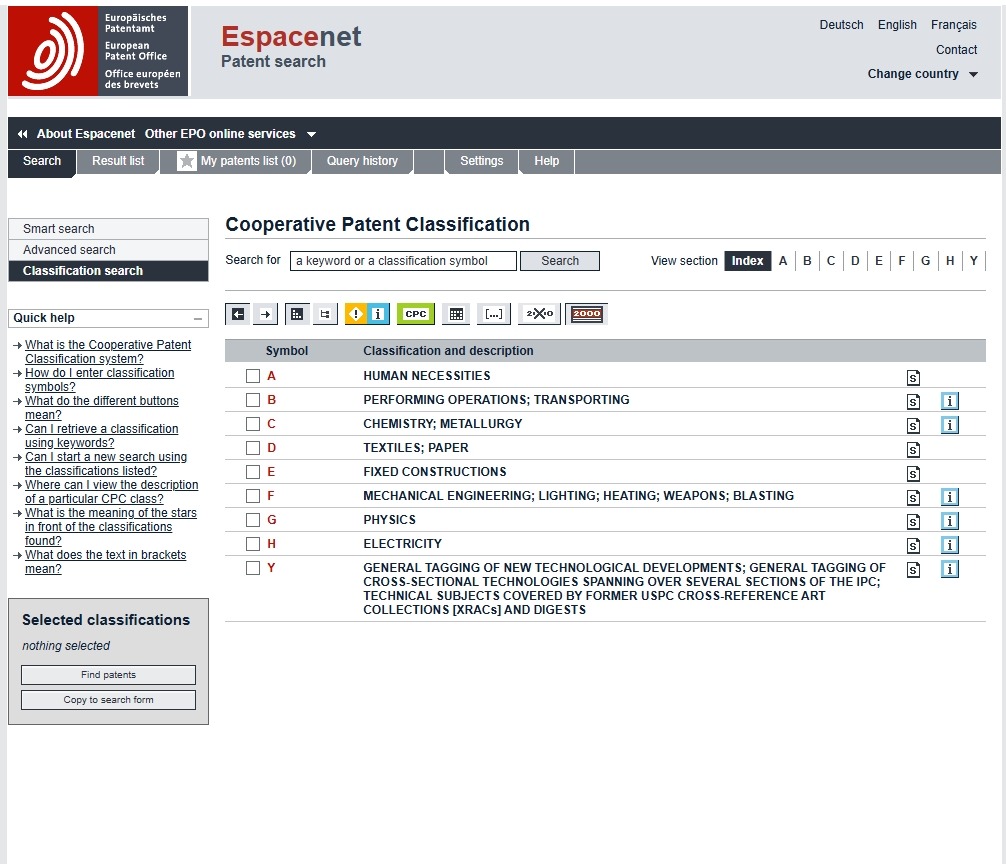Enable the Fixed Constructions checkbox
Image resolution: width=1006 pixels, height=864 pixels.
[253, 472]
